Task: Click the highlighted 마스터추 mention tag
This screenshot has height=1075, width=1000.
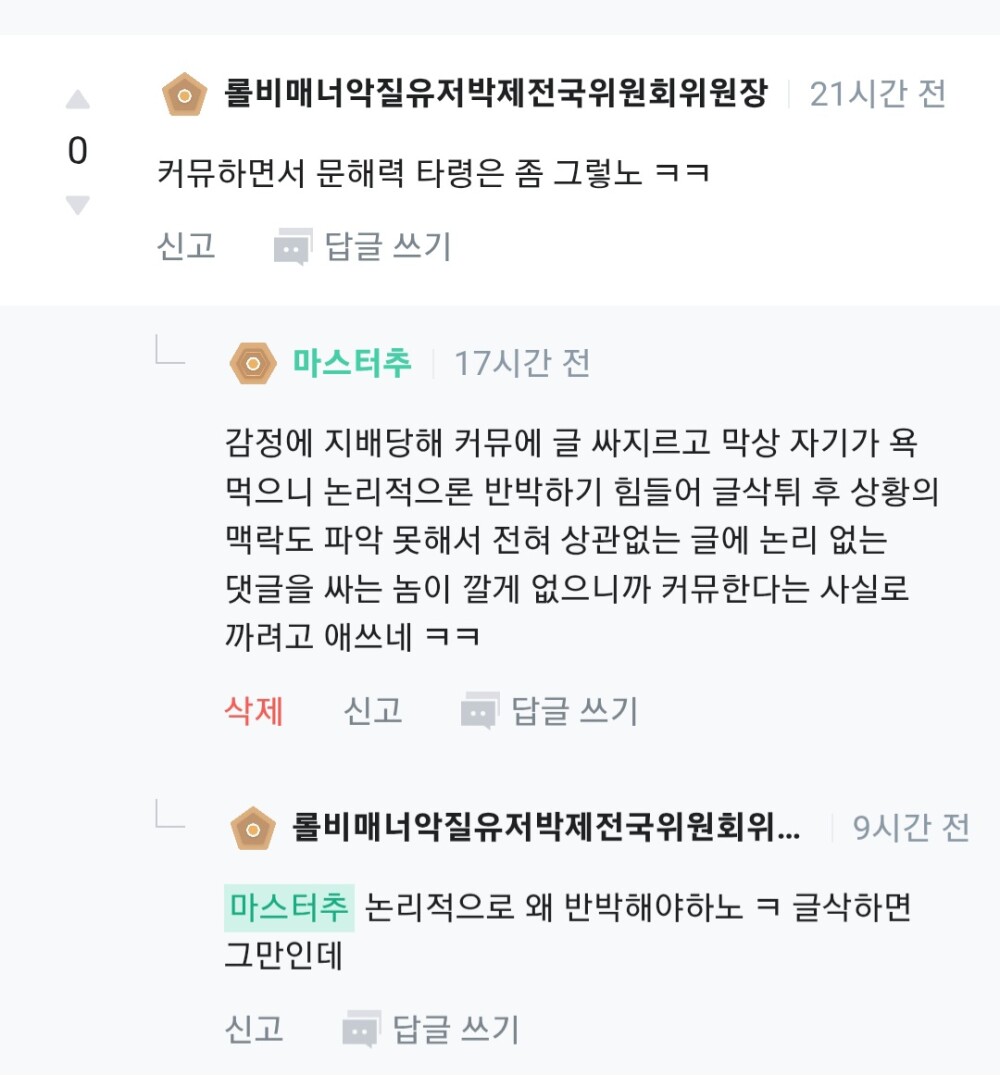Action: 289,908
